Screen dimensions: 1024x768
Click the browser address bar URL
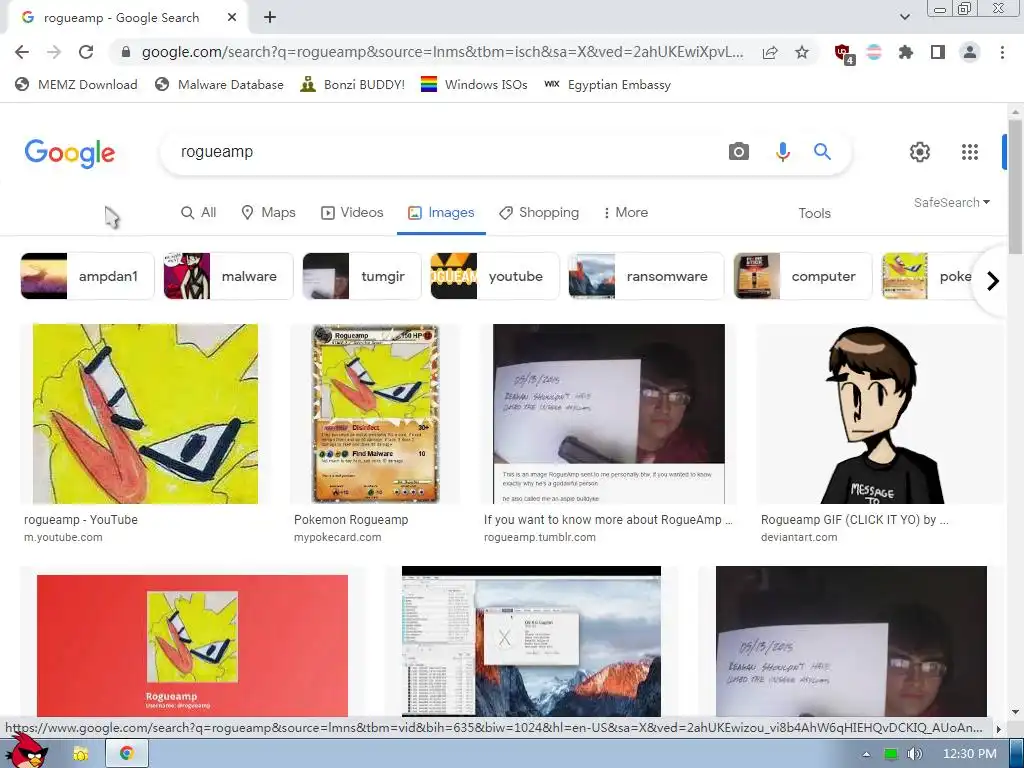point(442,52)
